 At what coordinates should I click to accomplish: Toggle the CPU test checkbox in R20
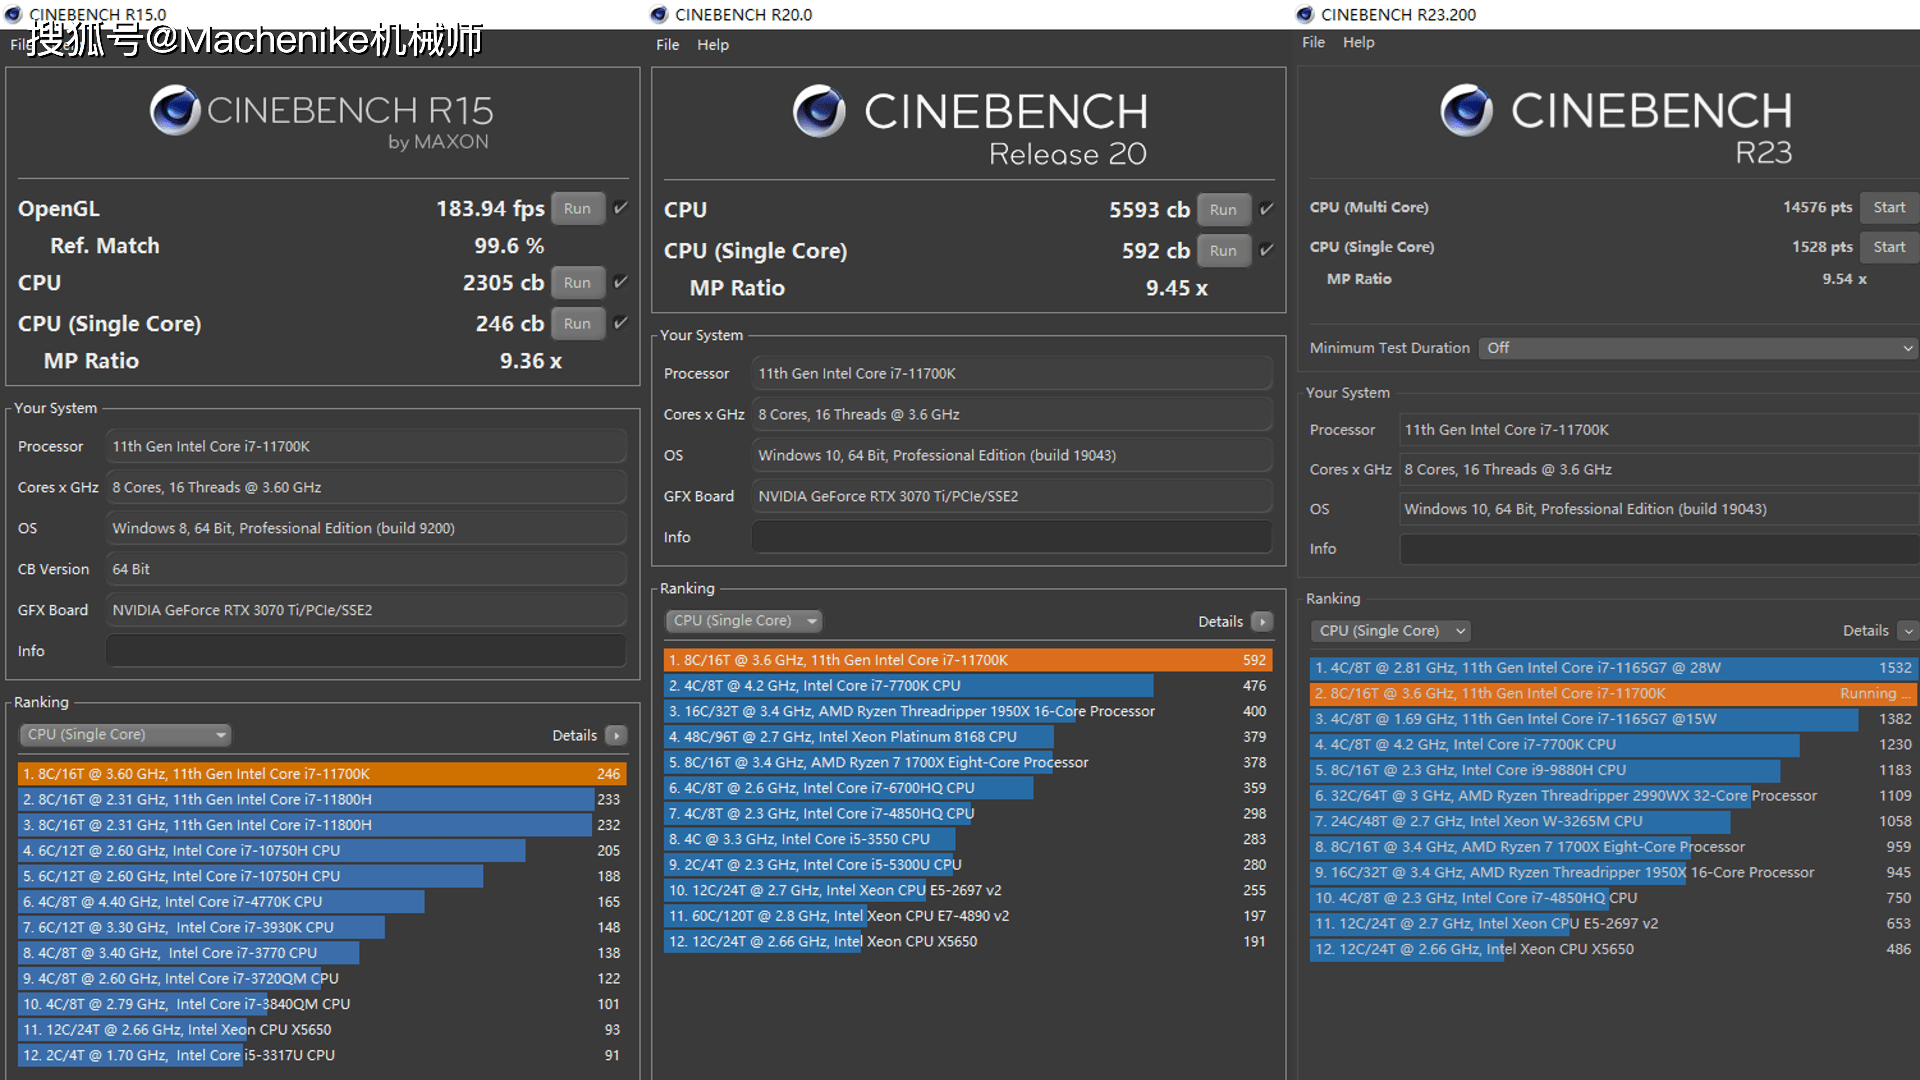point(1267,209)
